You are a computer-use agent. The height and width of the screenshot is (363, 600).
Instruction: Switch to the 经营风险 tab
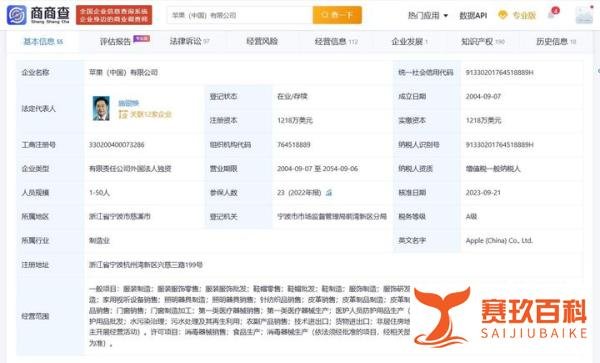coord(262,41)
